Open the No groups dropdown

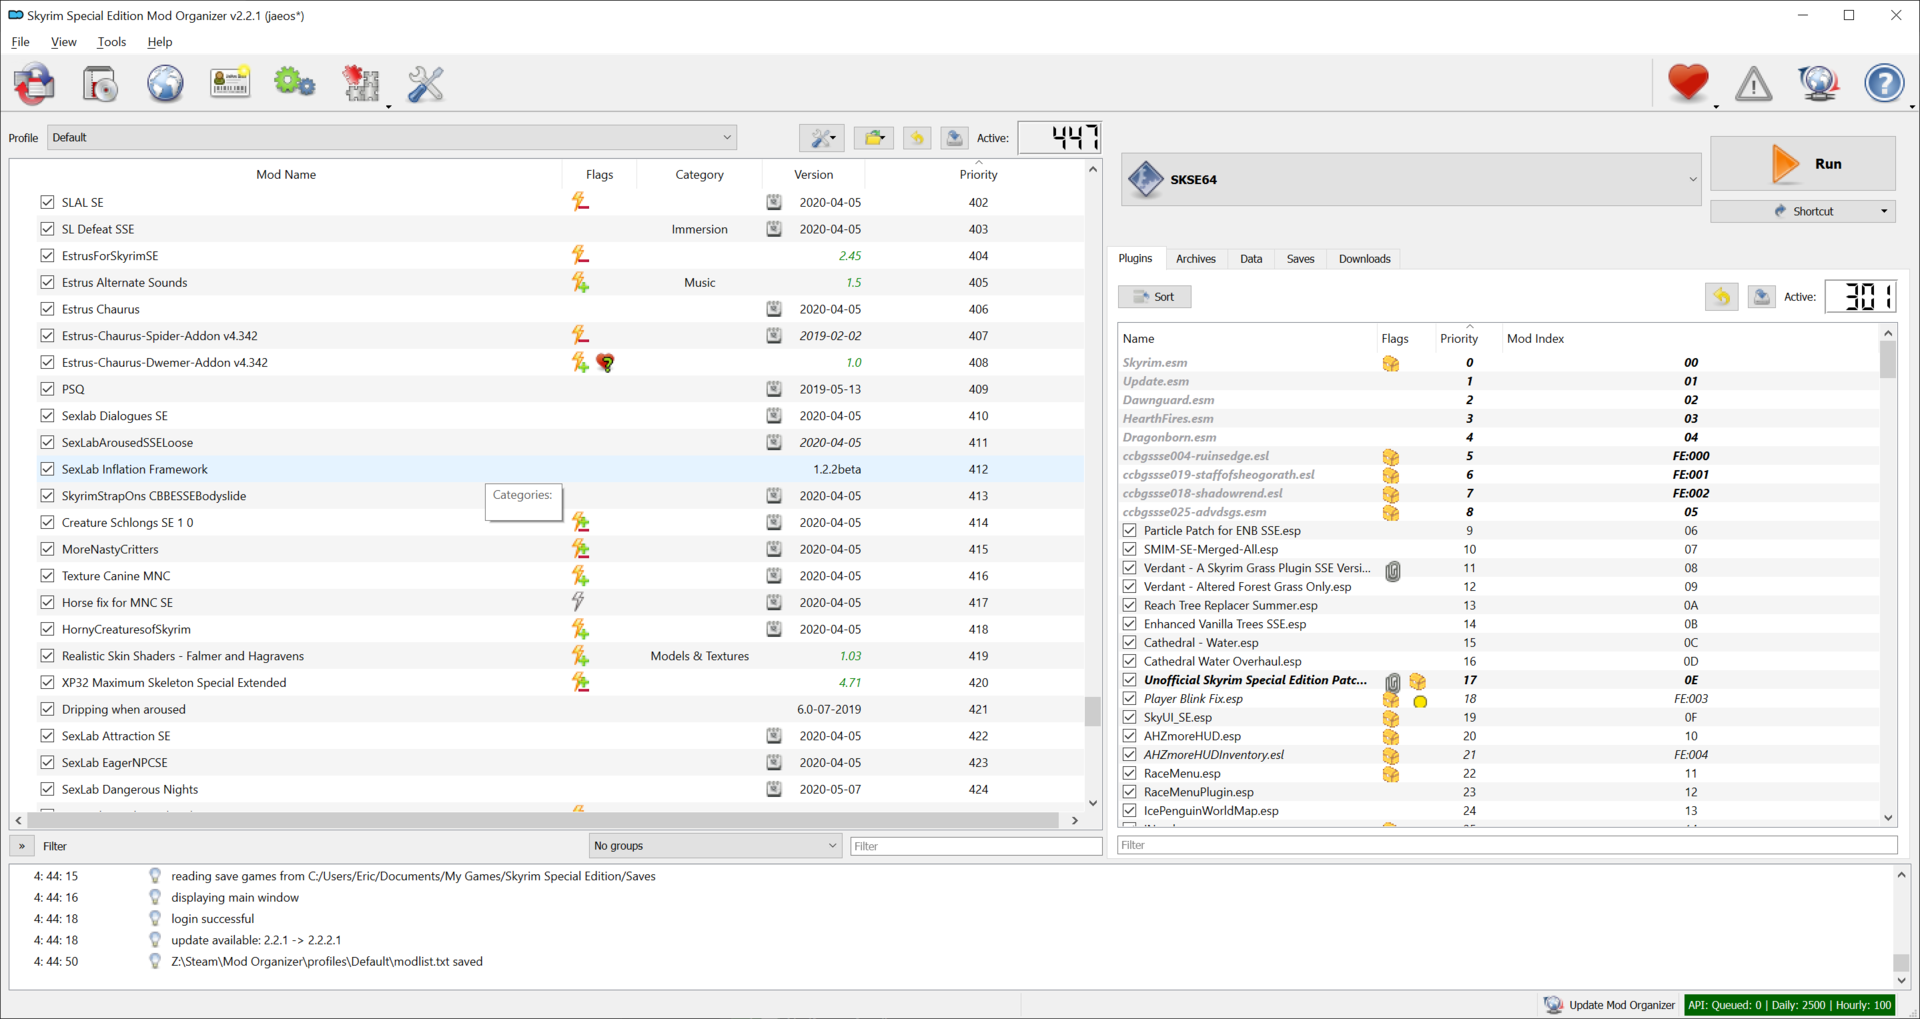[x=715, y=846]
